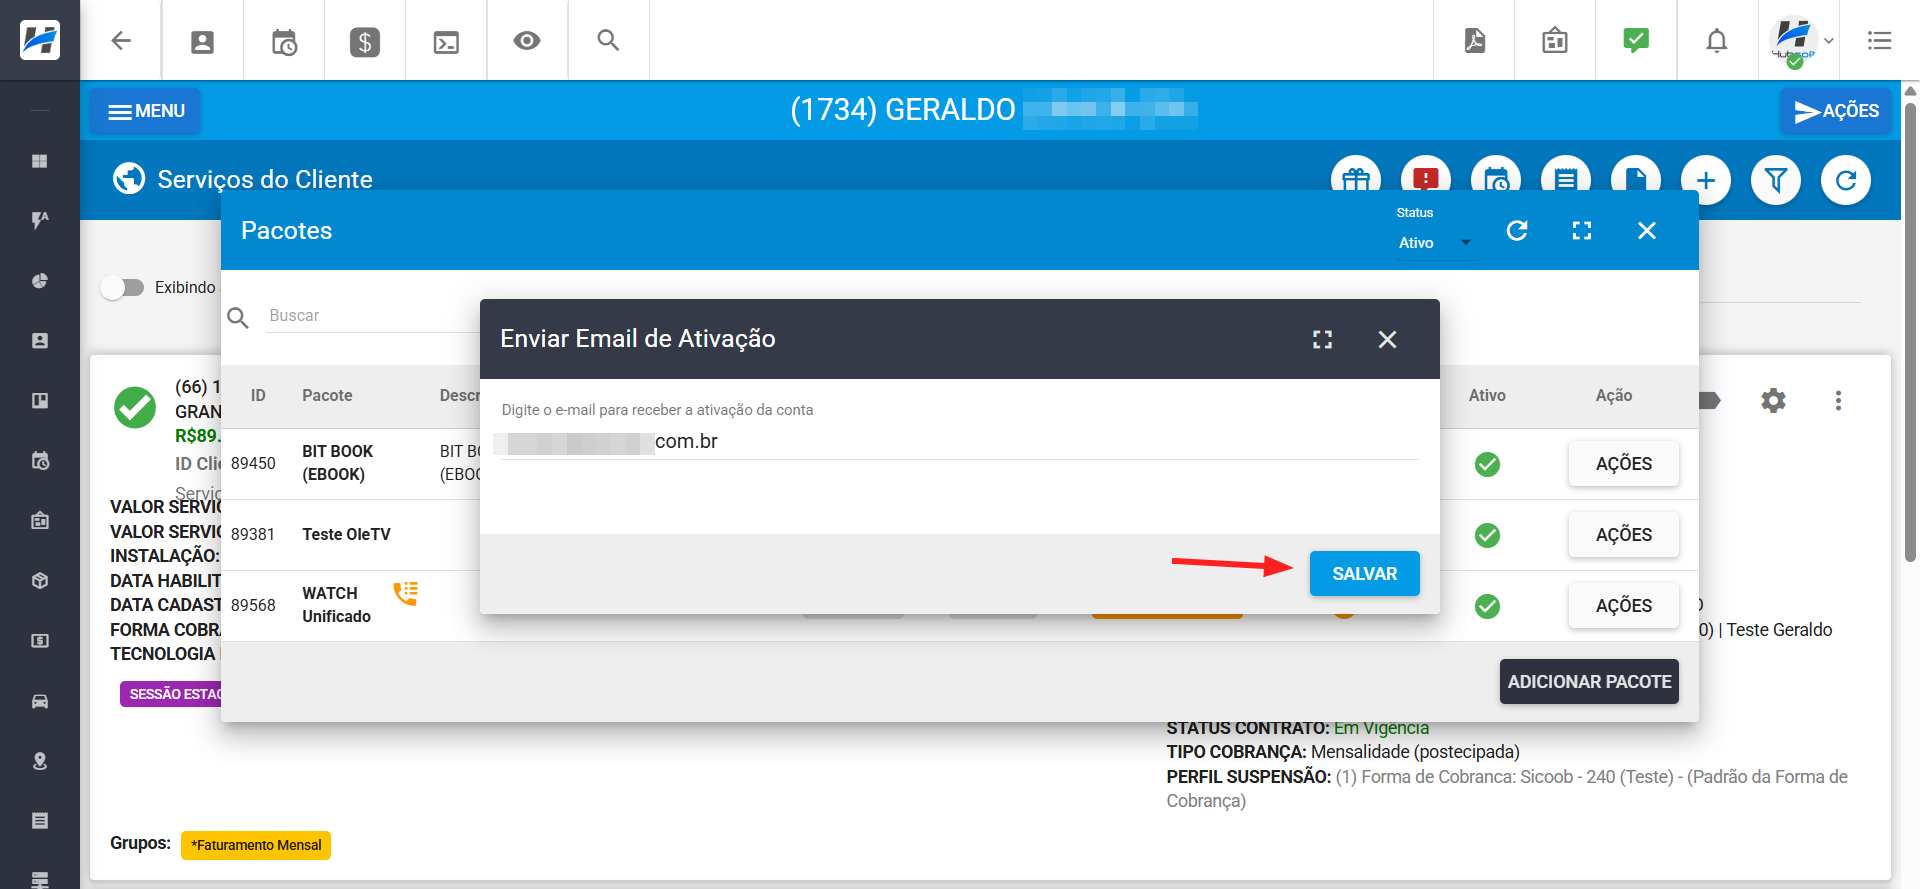Open the car vehicle icon in sidebar

[x=40, y=701]
